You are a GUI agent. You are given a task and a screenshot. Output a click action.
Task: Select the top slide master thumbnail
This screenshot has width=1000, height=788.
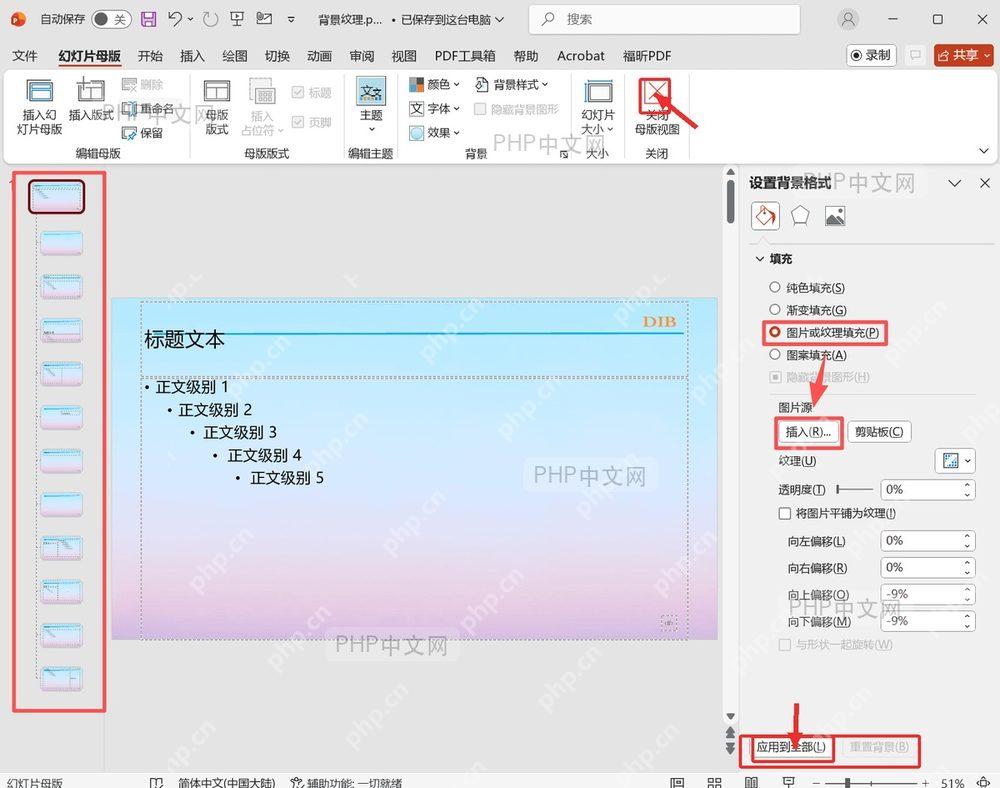[x=57, y=196]
